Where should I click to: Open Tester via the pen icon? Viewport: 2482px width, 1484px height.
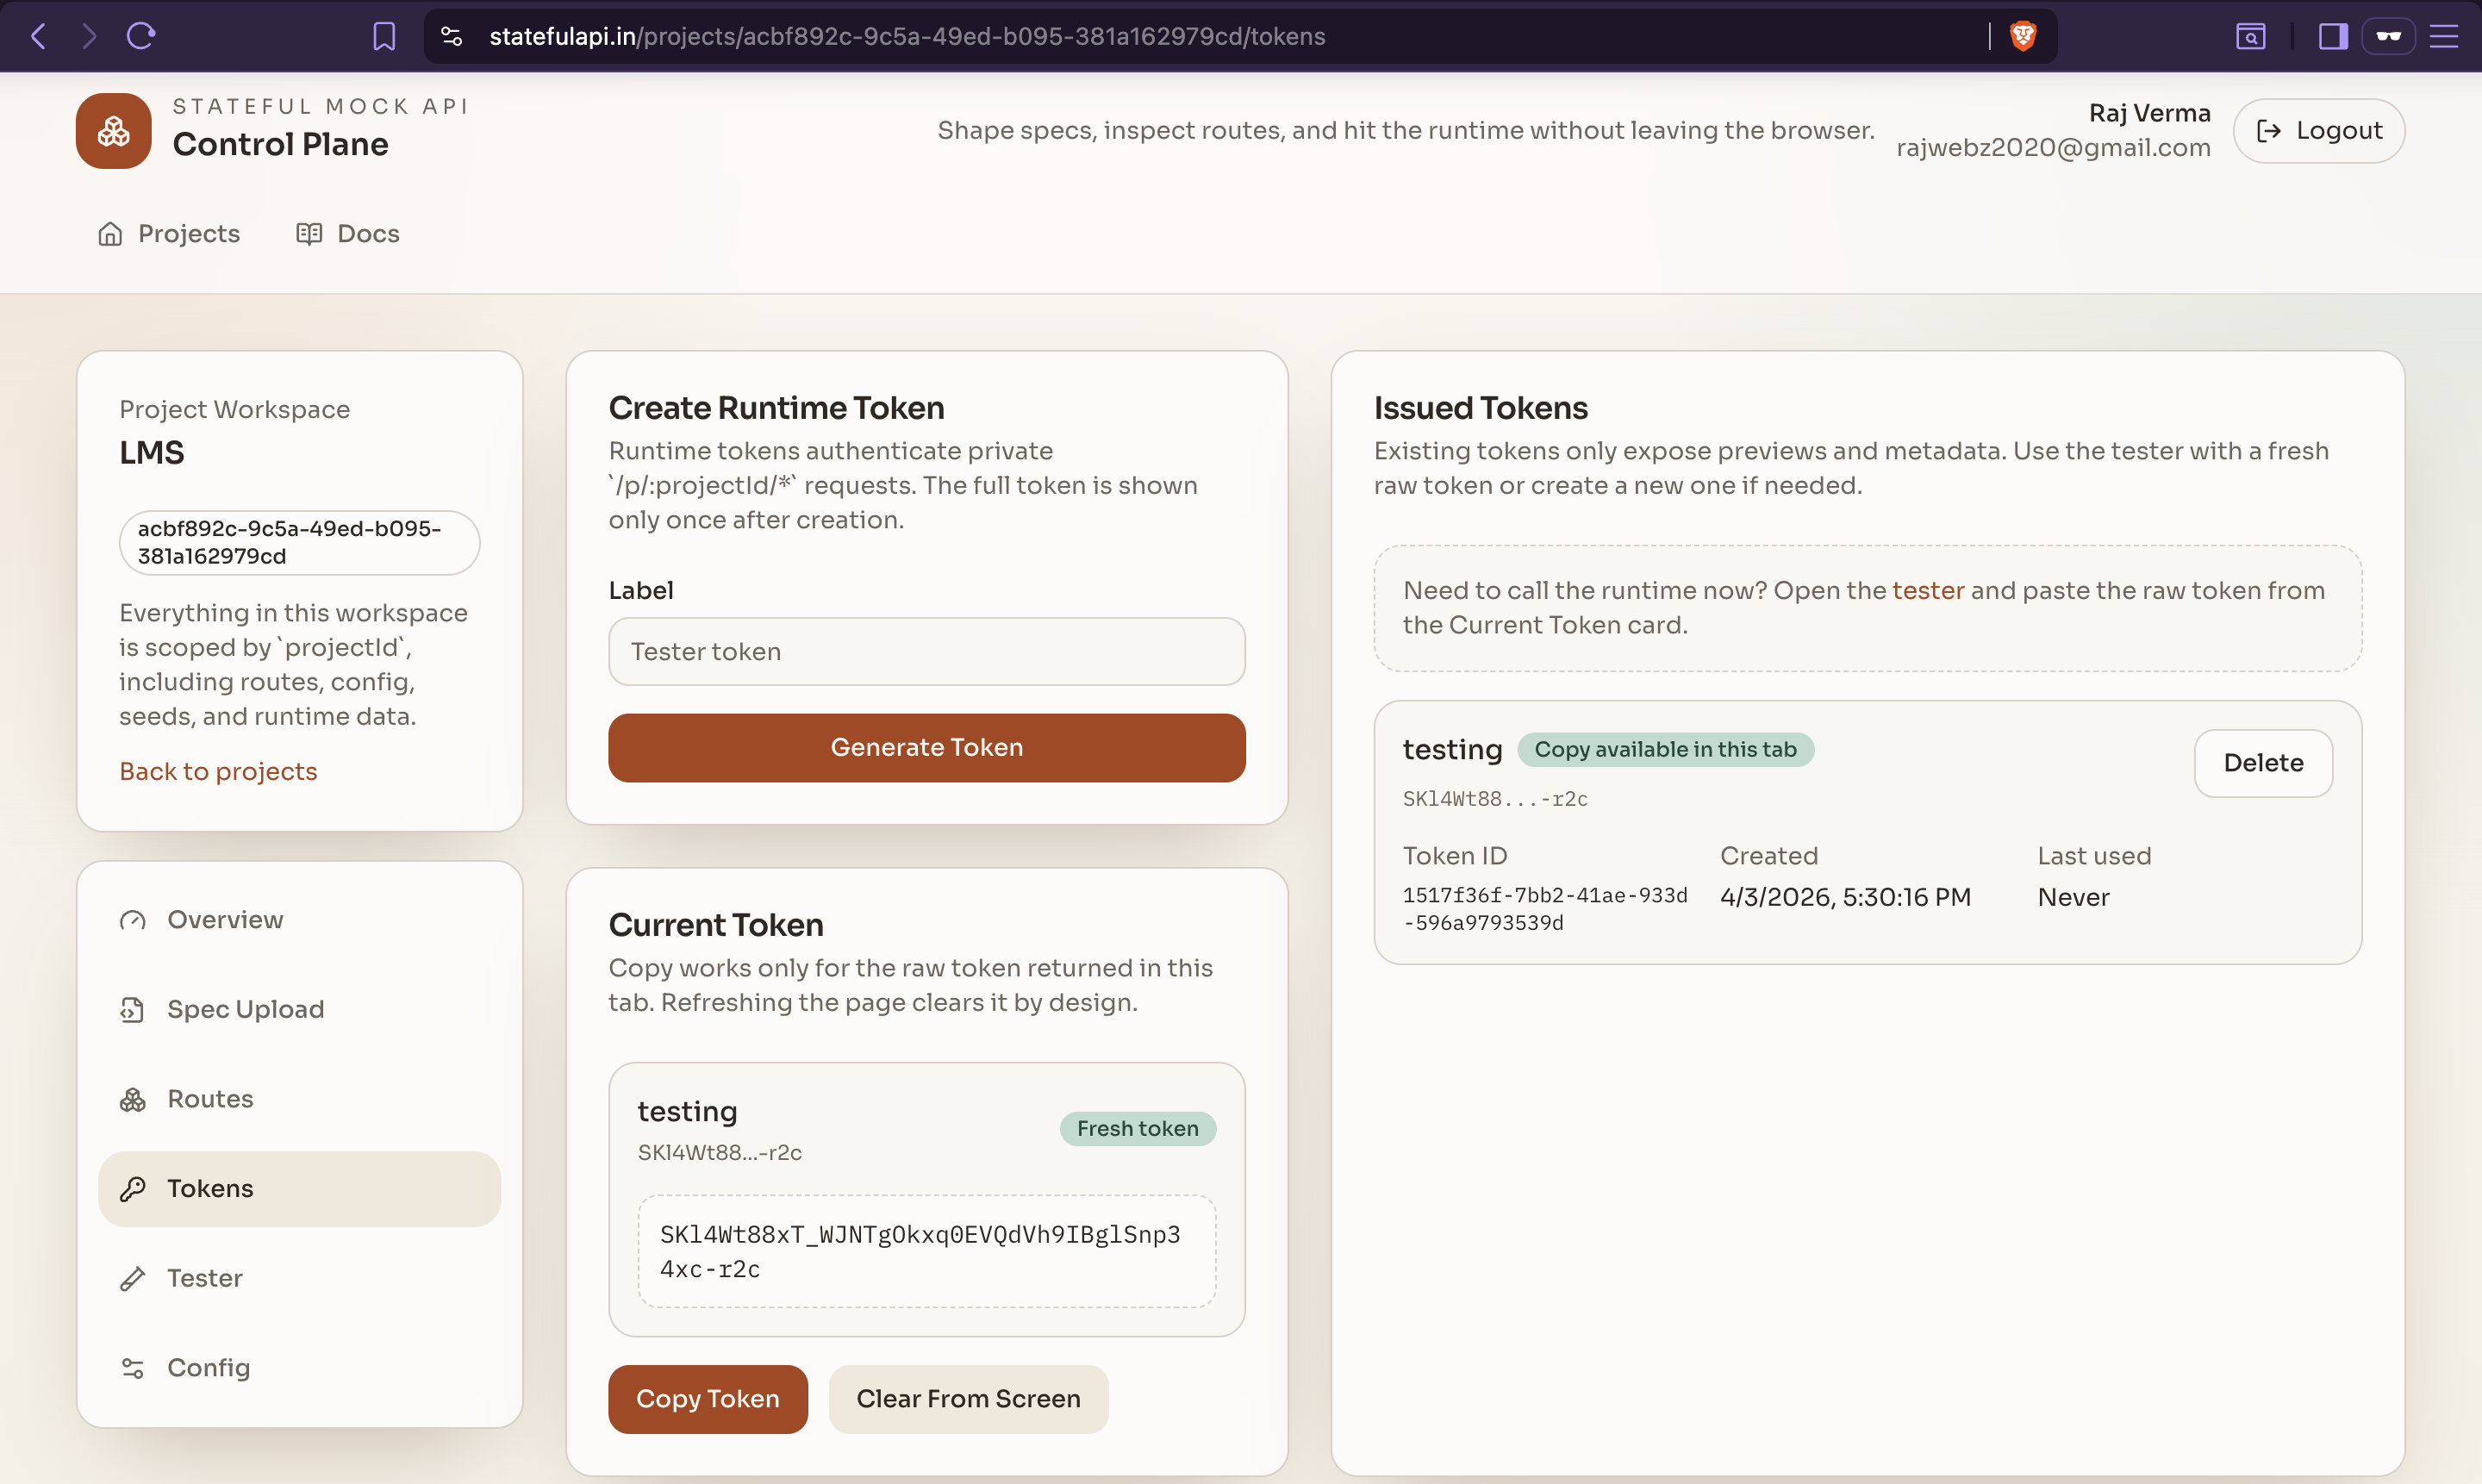click(135, 1278)
